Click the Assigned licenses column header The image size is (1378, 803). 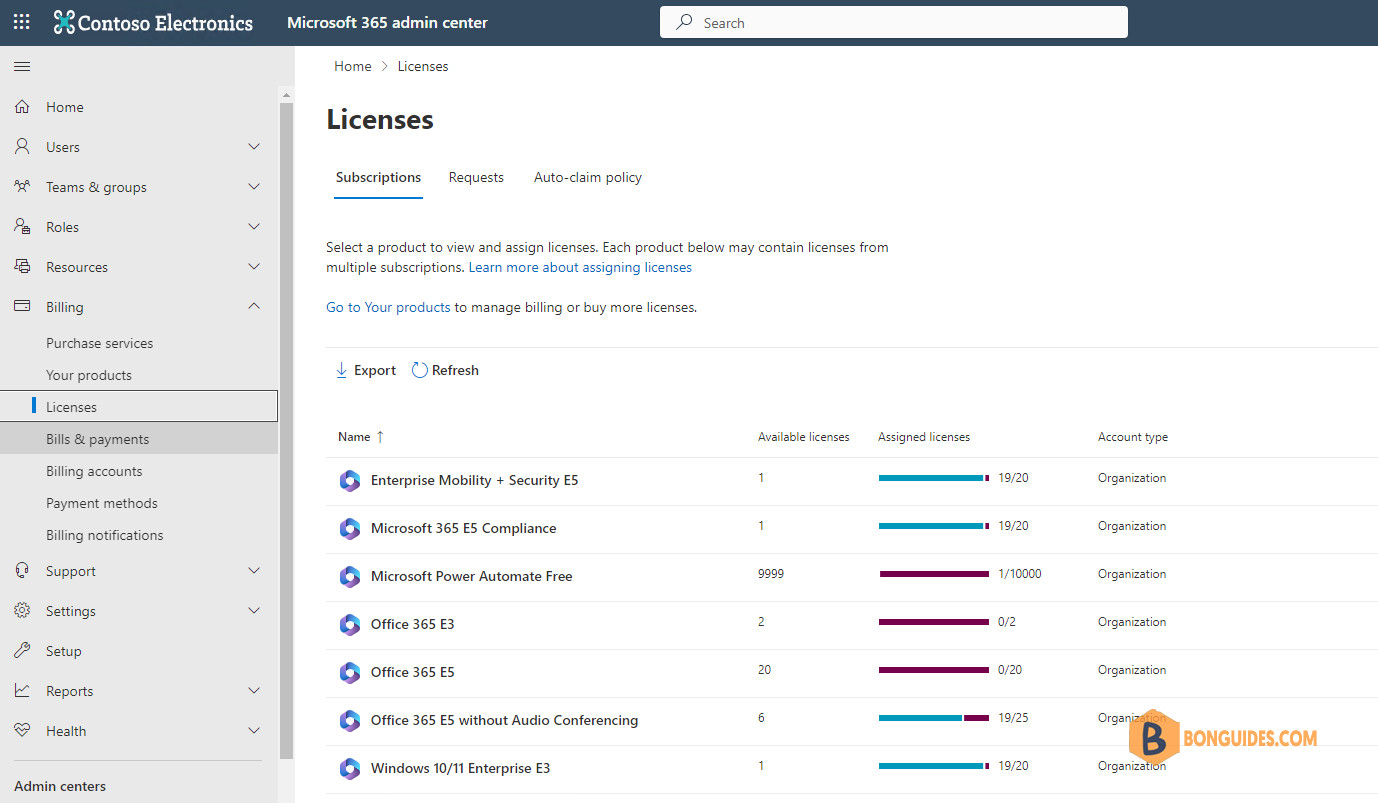[924, 437]
